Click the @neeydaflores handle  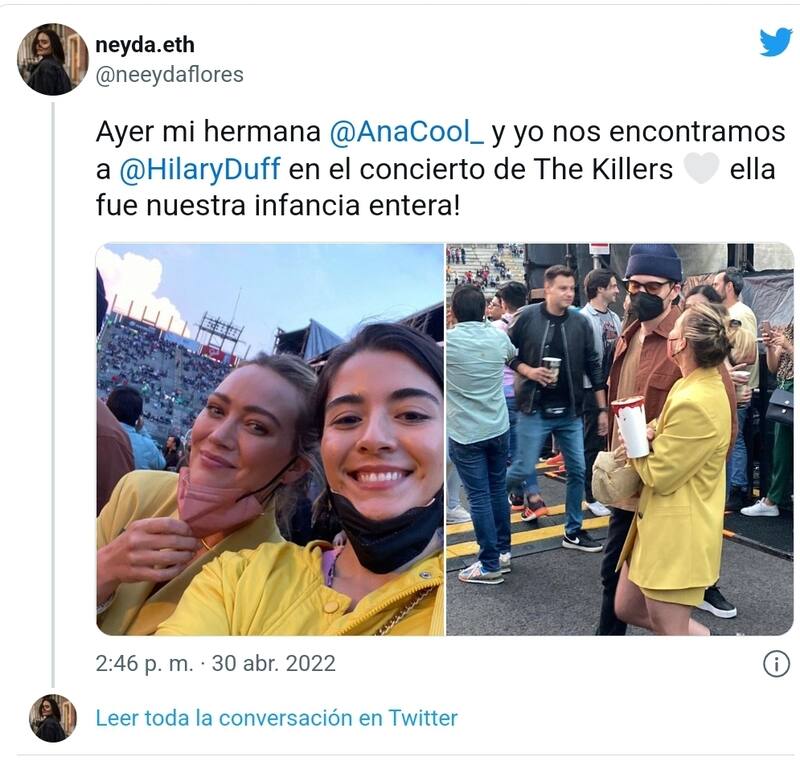pos(169,75)
